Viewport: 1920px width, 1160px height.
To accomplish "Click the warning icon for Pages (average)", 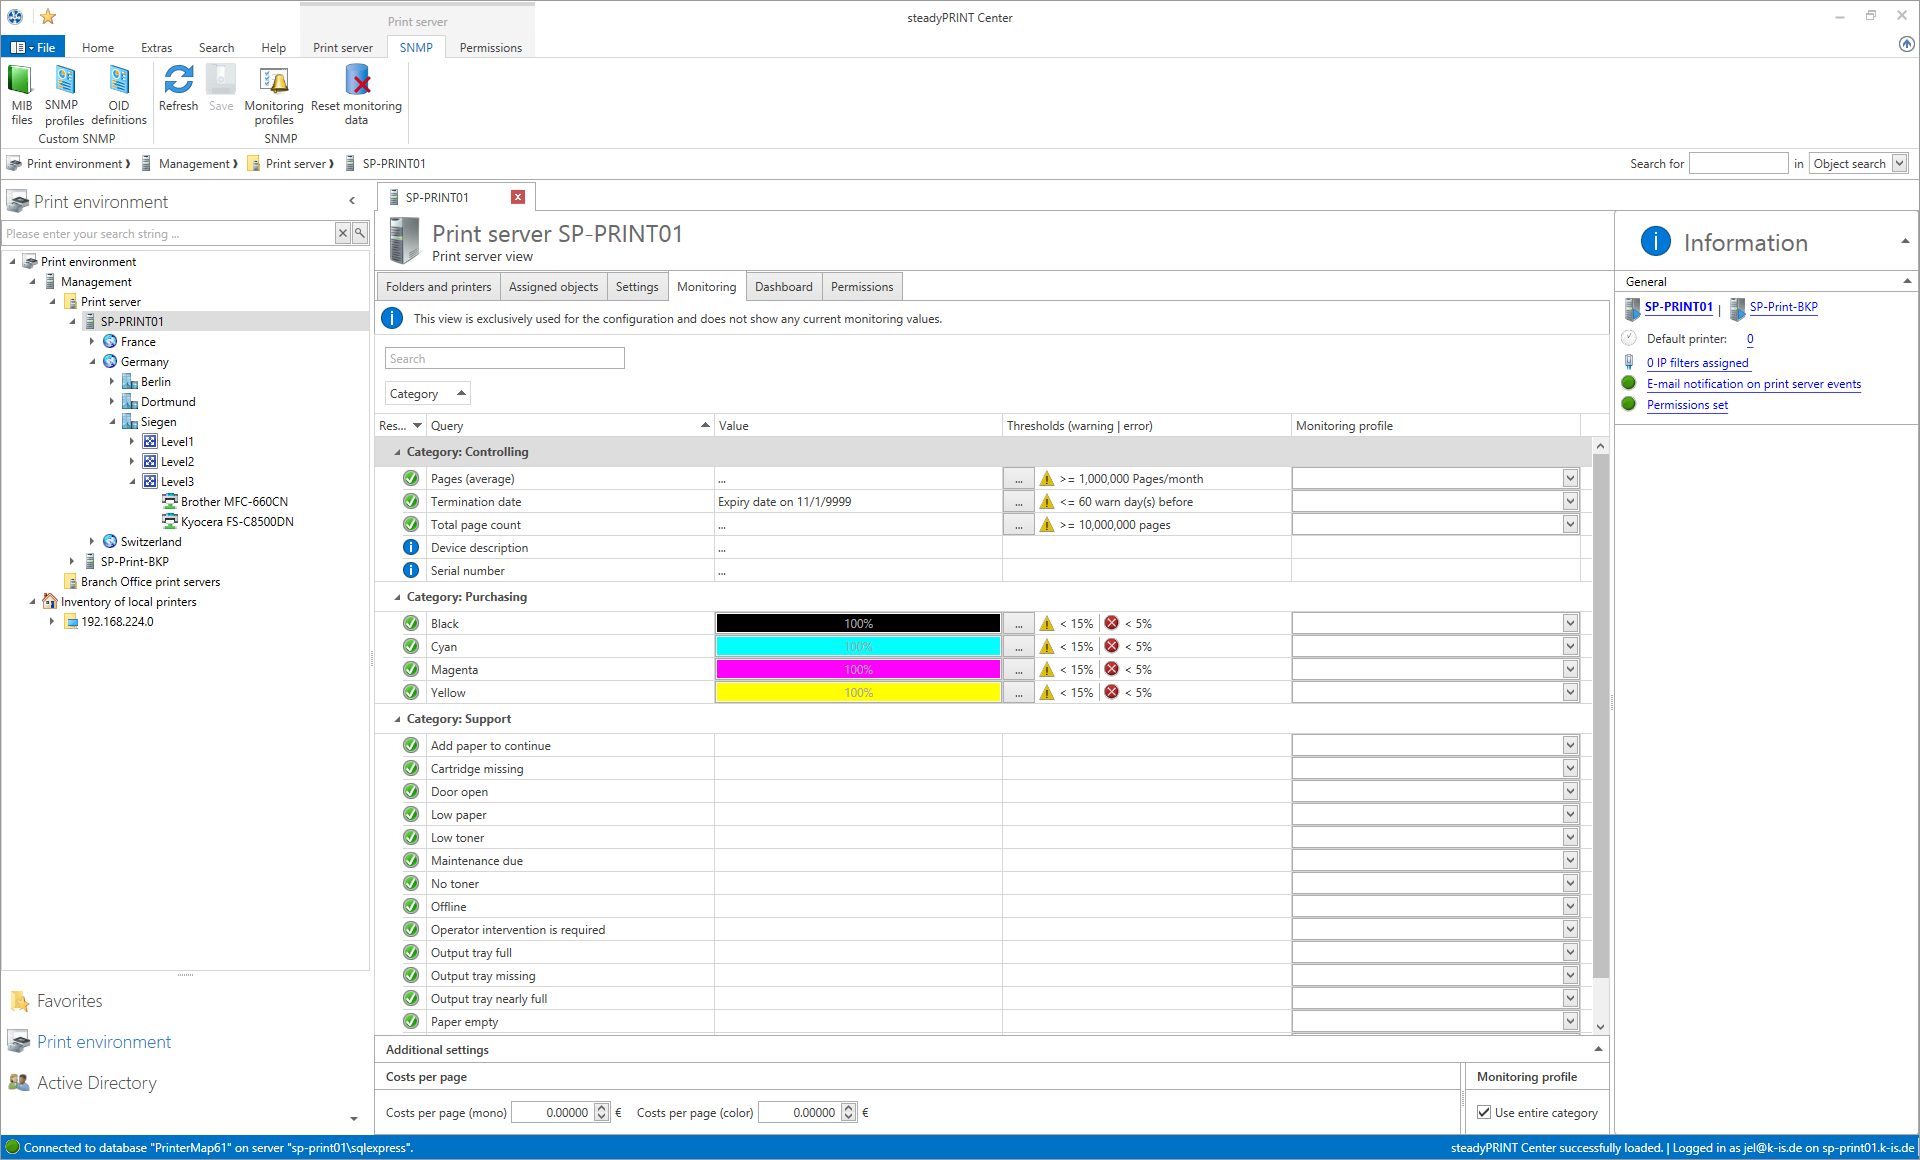I will point(1047,479).
